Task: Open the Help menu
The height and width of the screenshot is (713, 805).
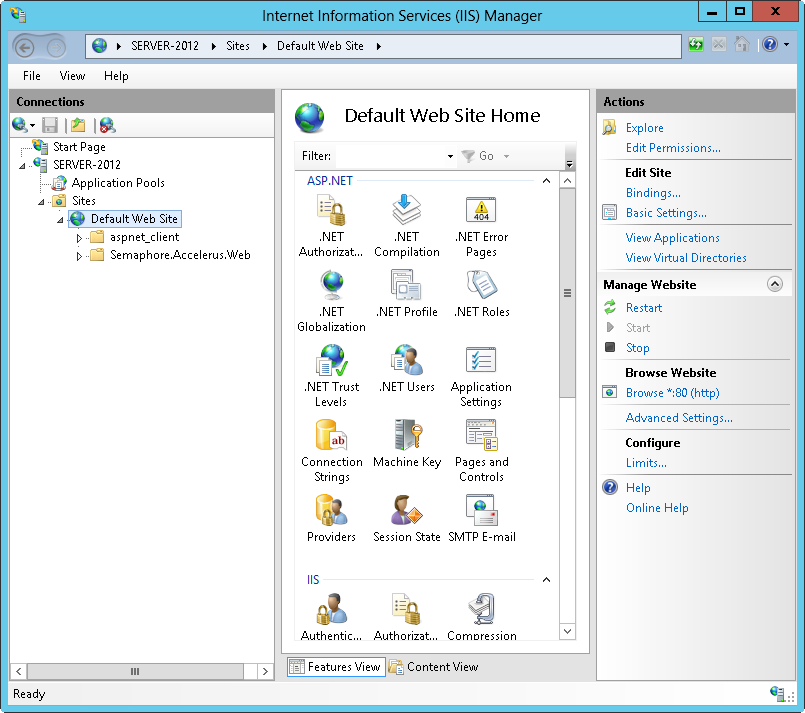Action: point(116,76)
